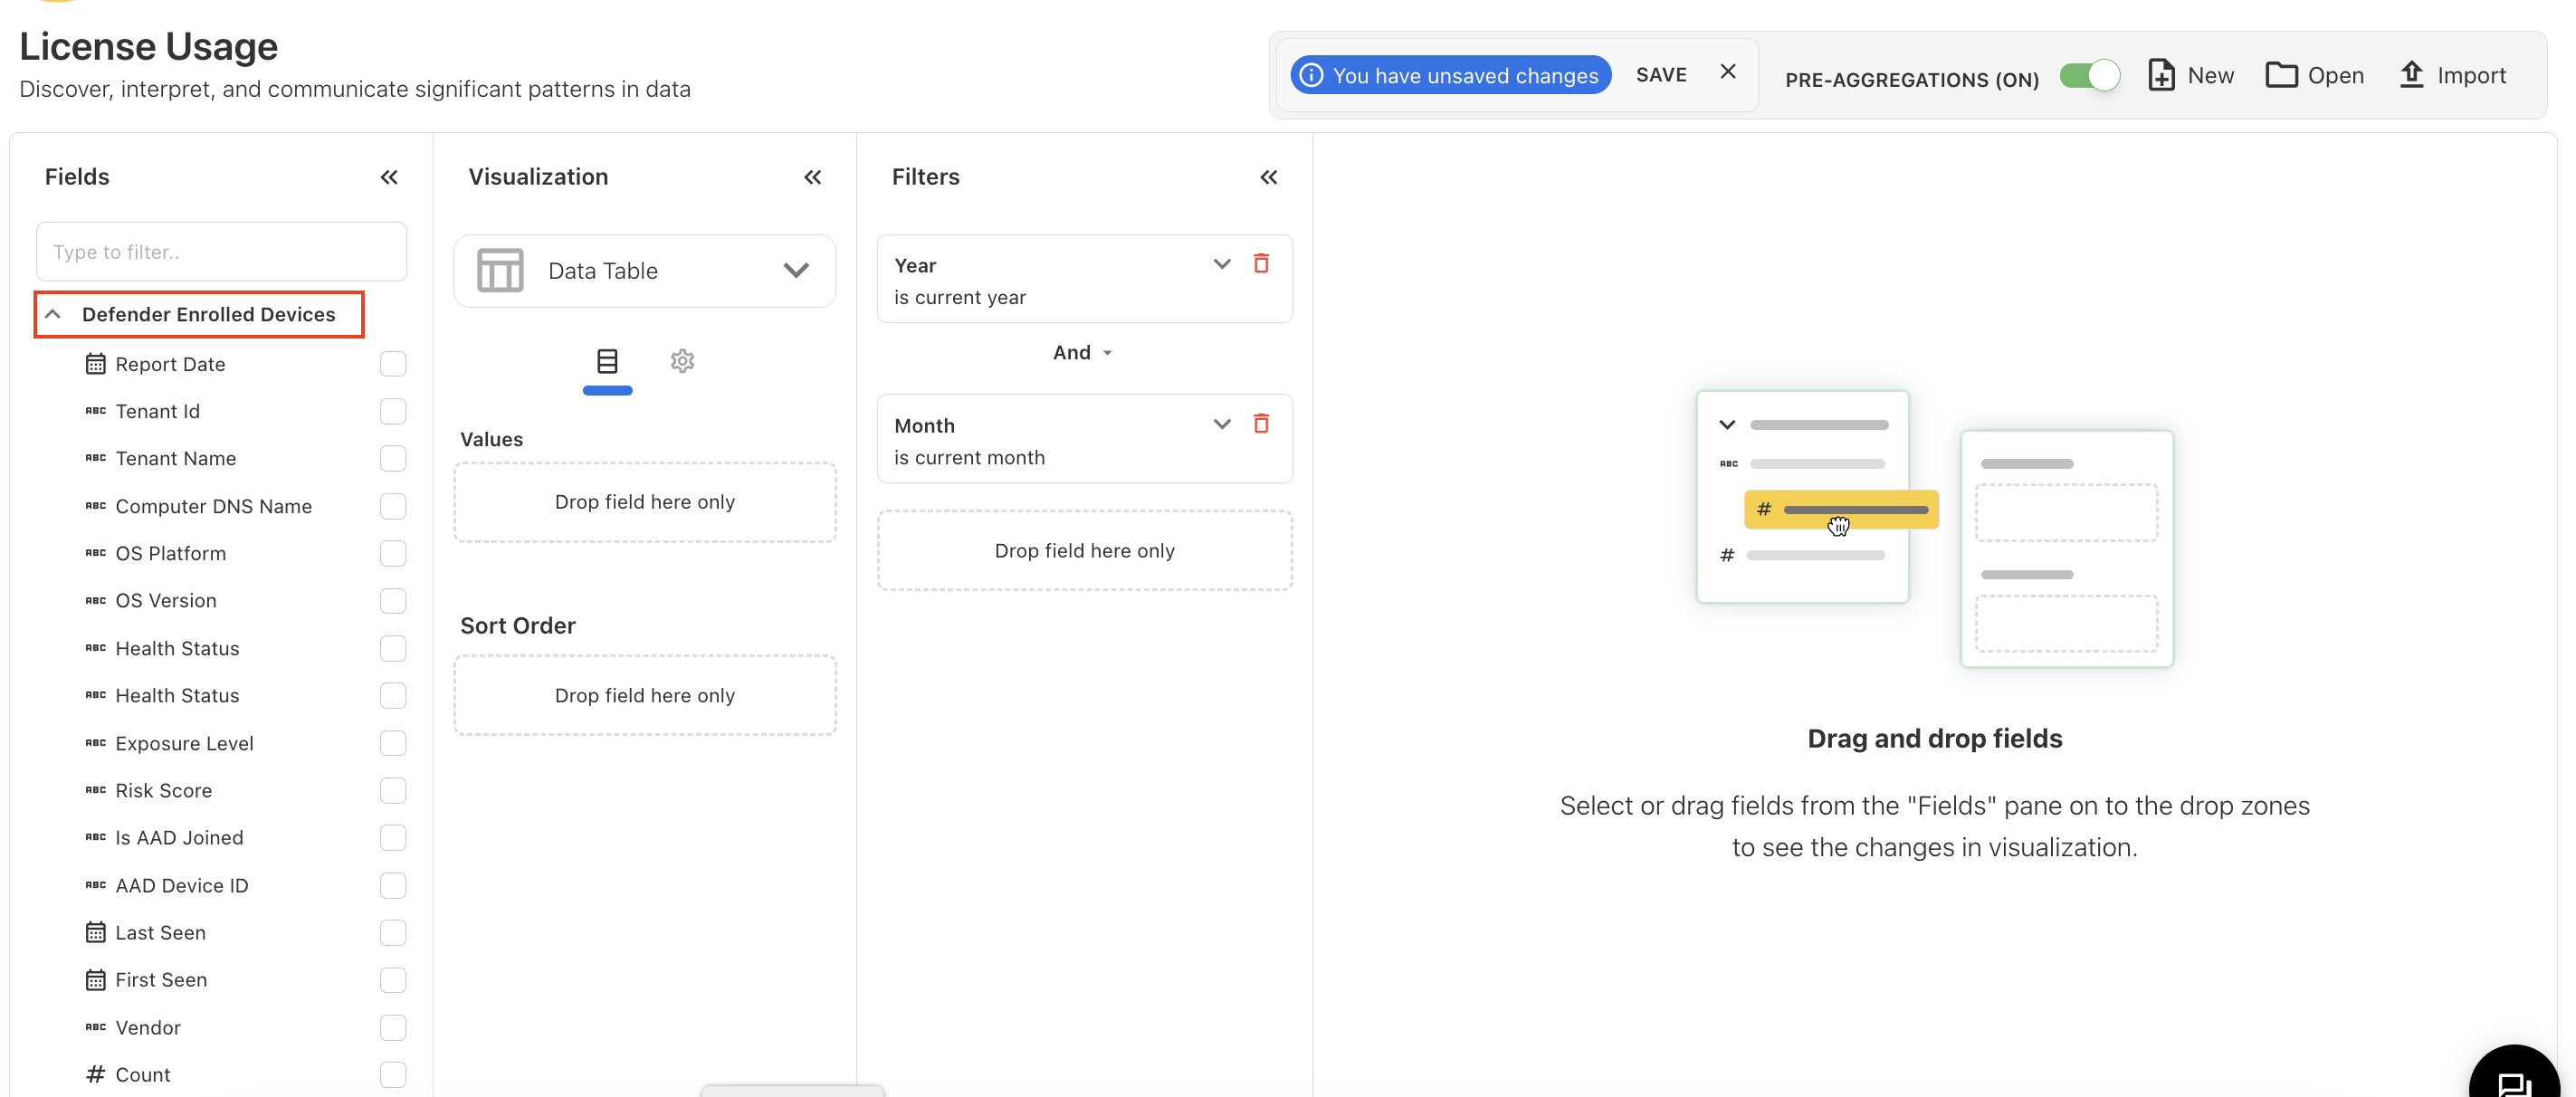Open visualization settings gear tab

[x=682, y=361]
